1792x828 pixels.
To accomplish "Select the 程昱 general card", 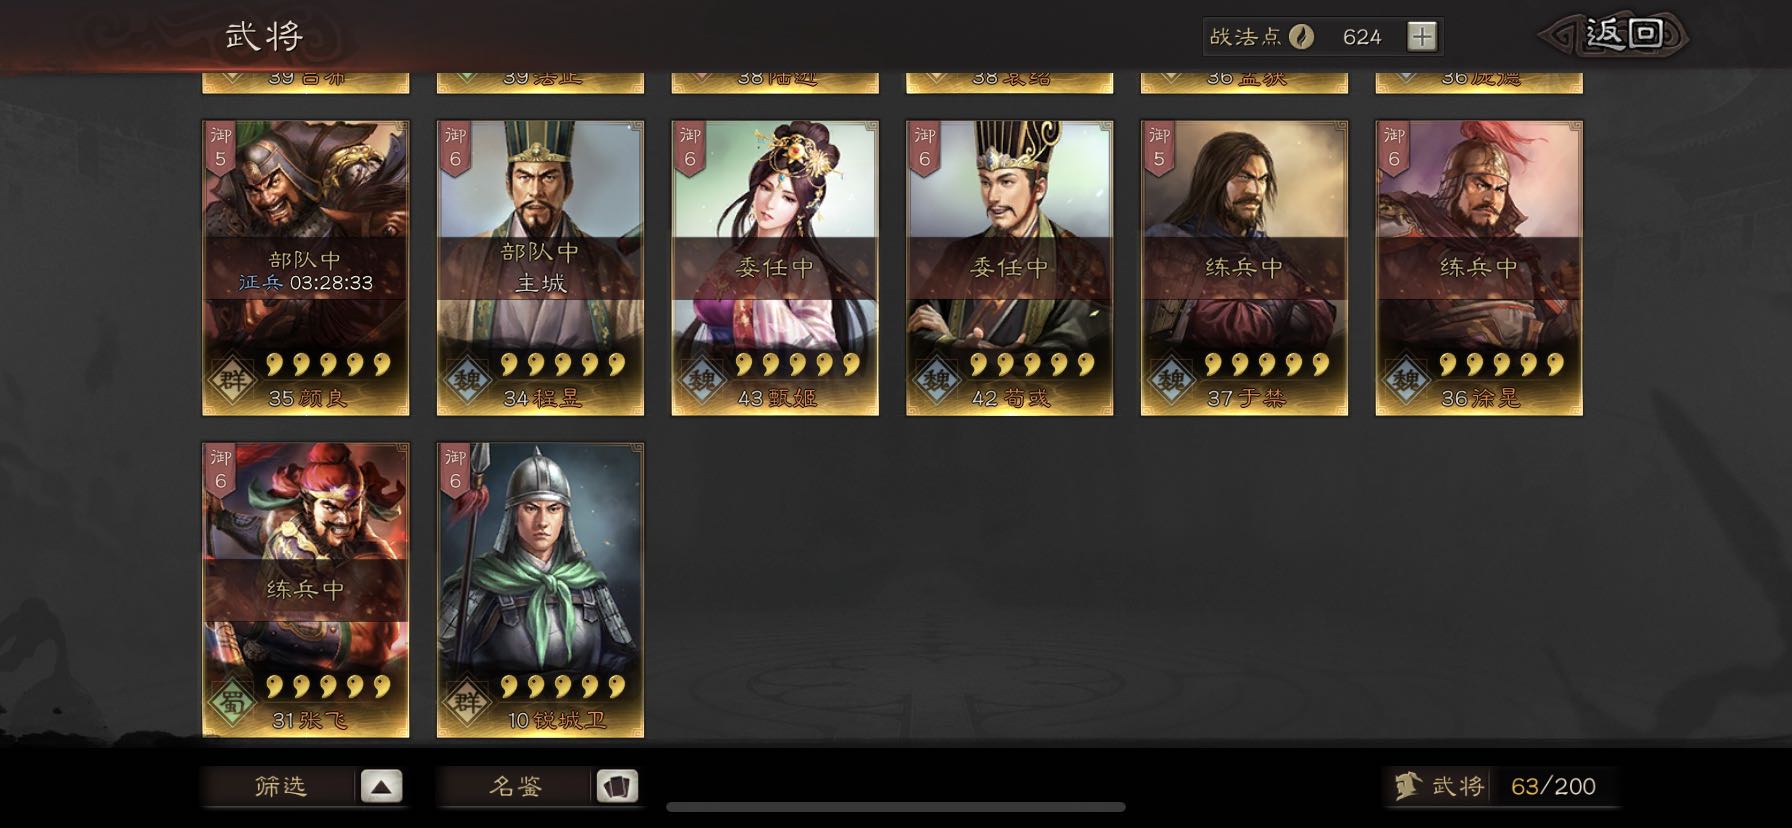I will 540,268.
